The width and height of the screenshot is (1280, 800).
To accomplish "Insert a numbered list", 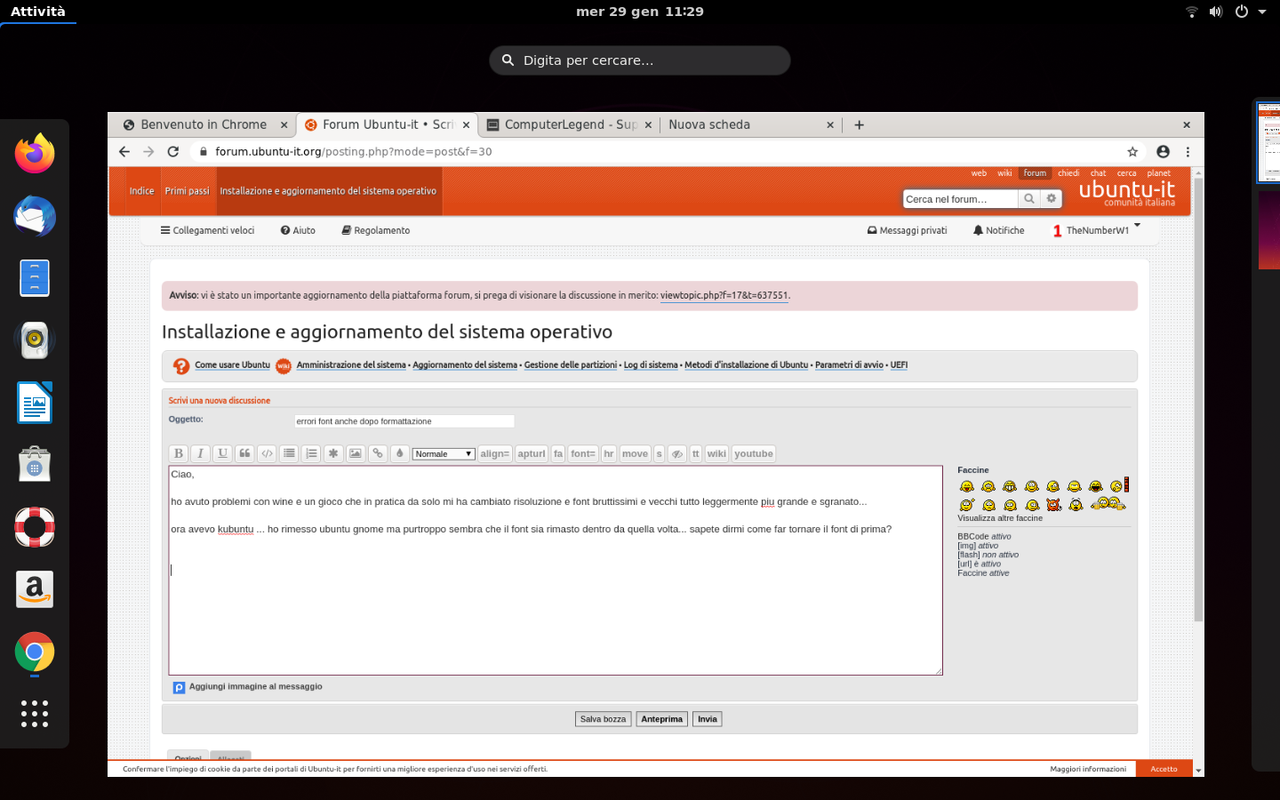I will click(311, 453).
